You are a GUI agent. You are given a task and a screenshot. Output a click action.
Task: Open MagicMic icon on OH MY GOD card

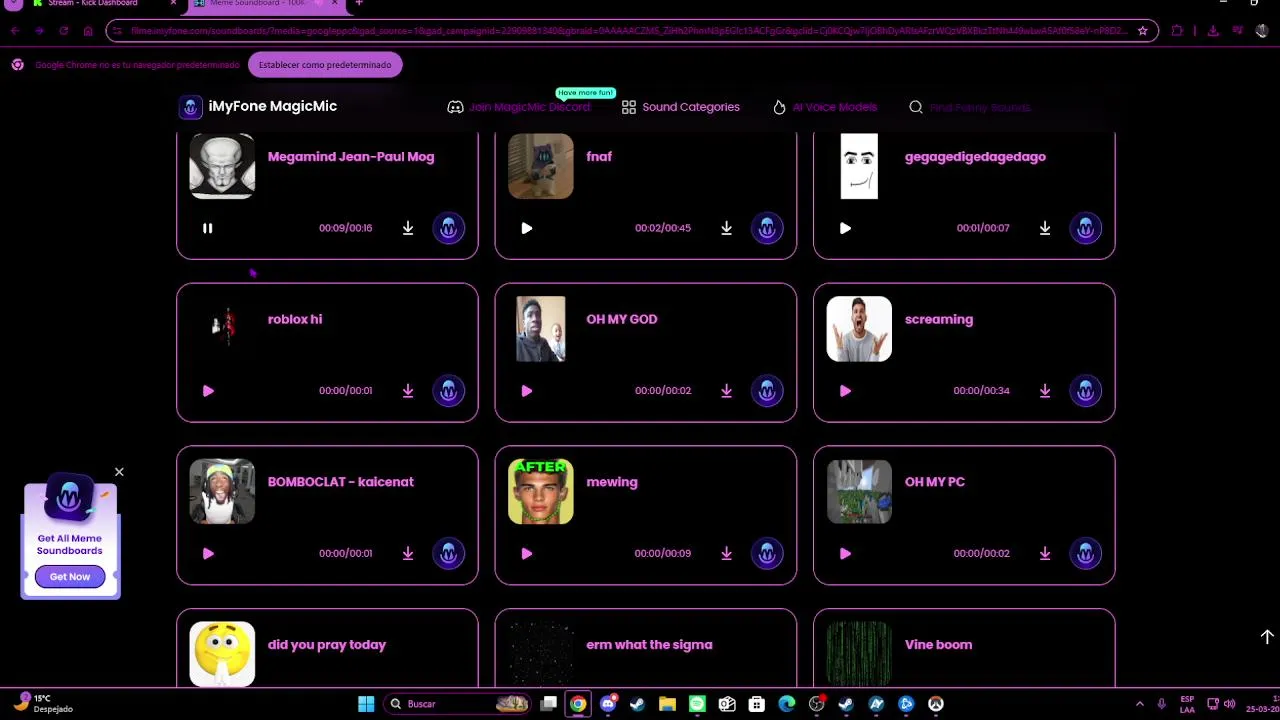[767, 391]
